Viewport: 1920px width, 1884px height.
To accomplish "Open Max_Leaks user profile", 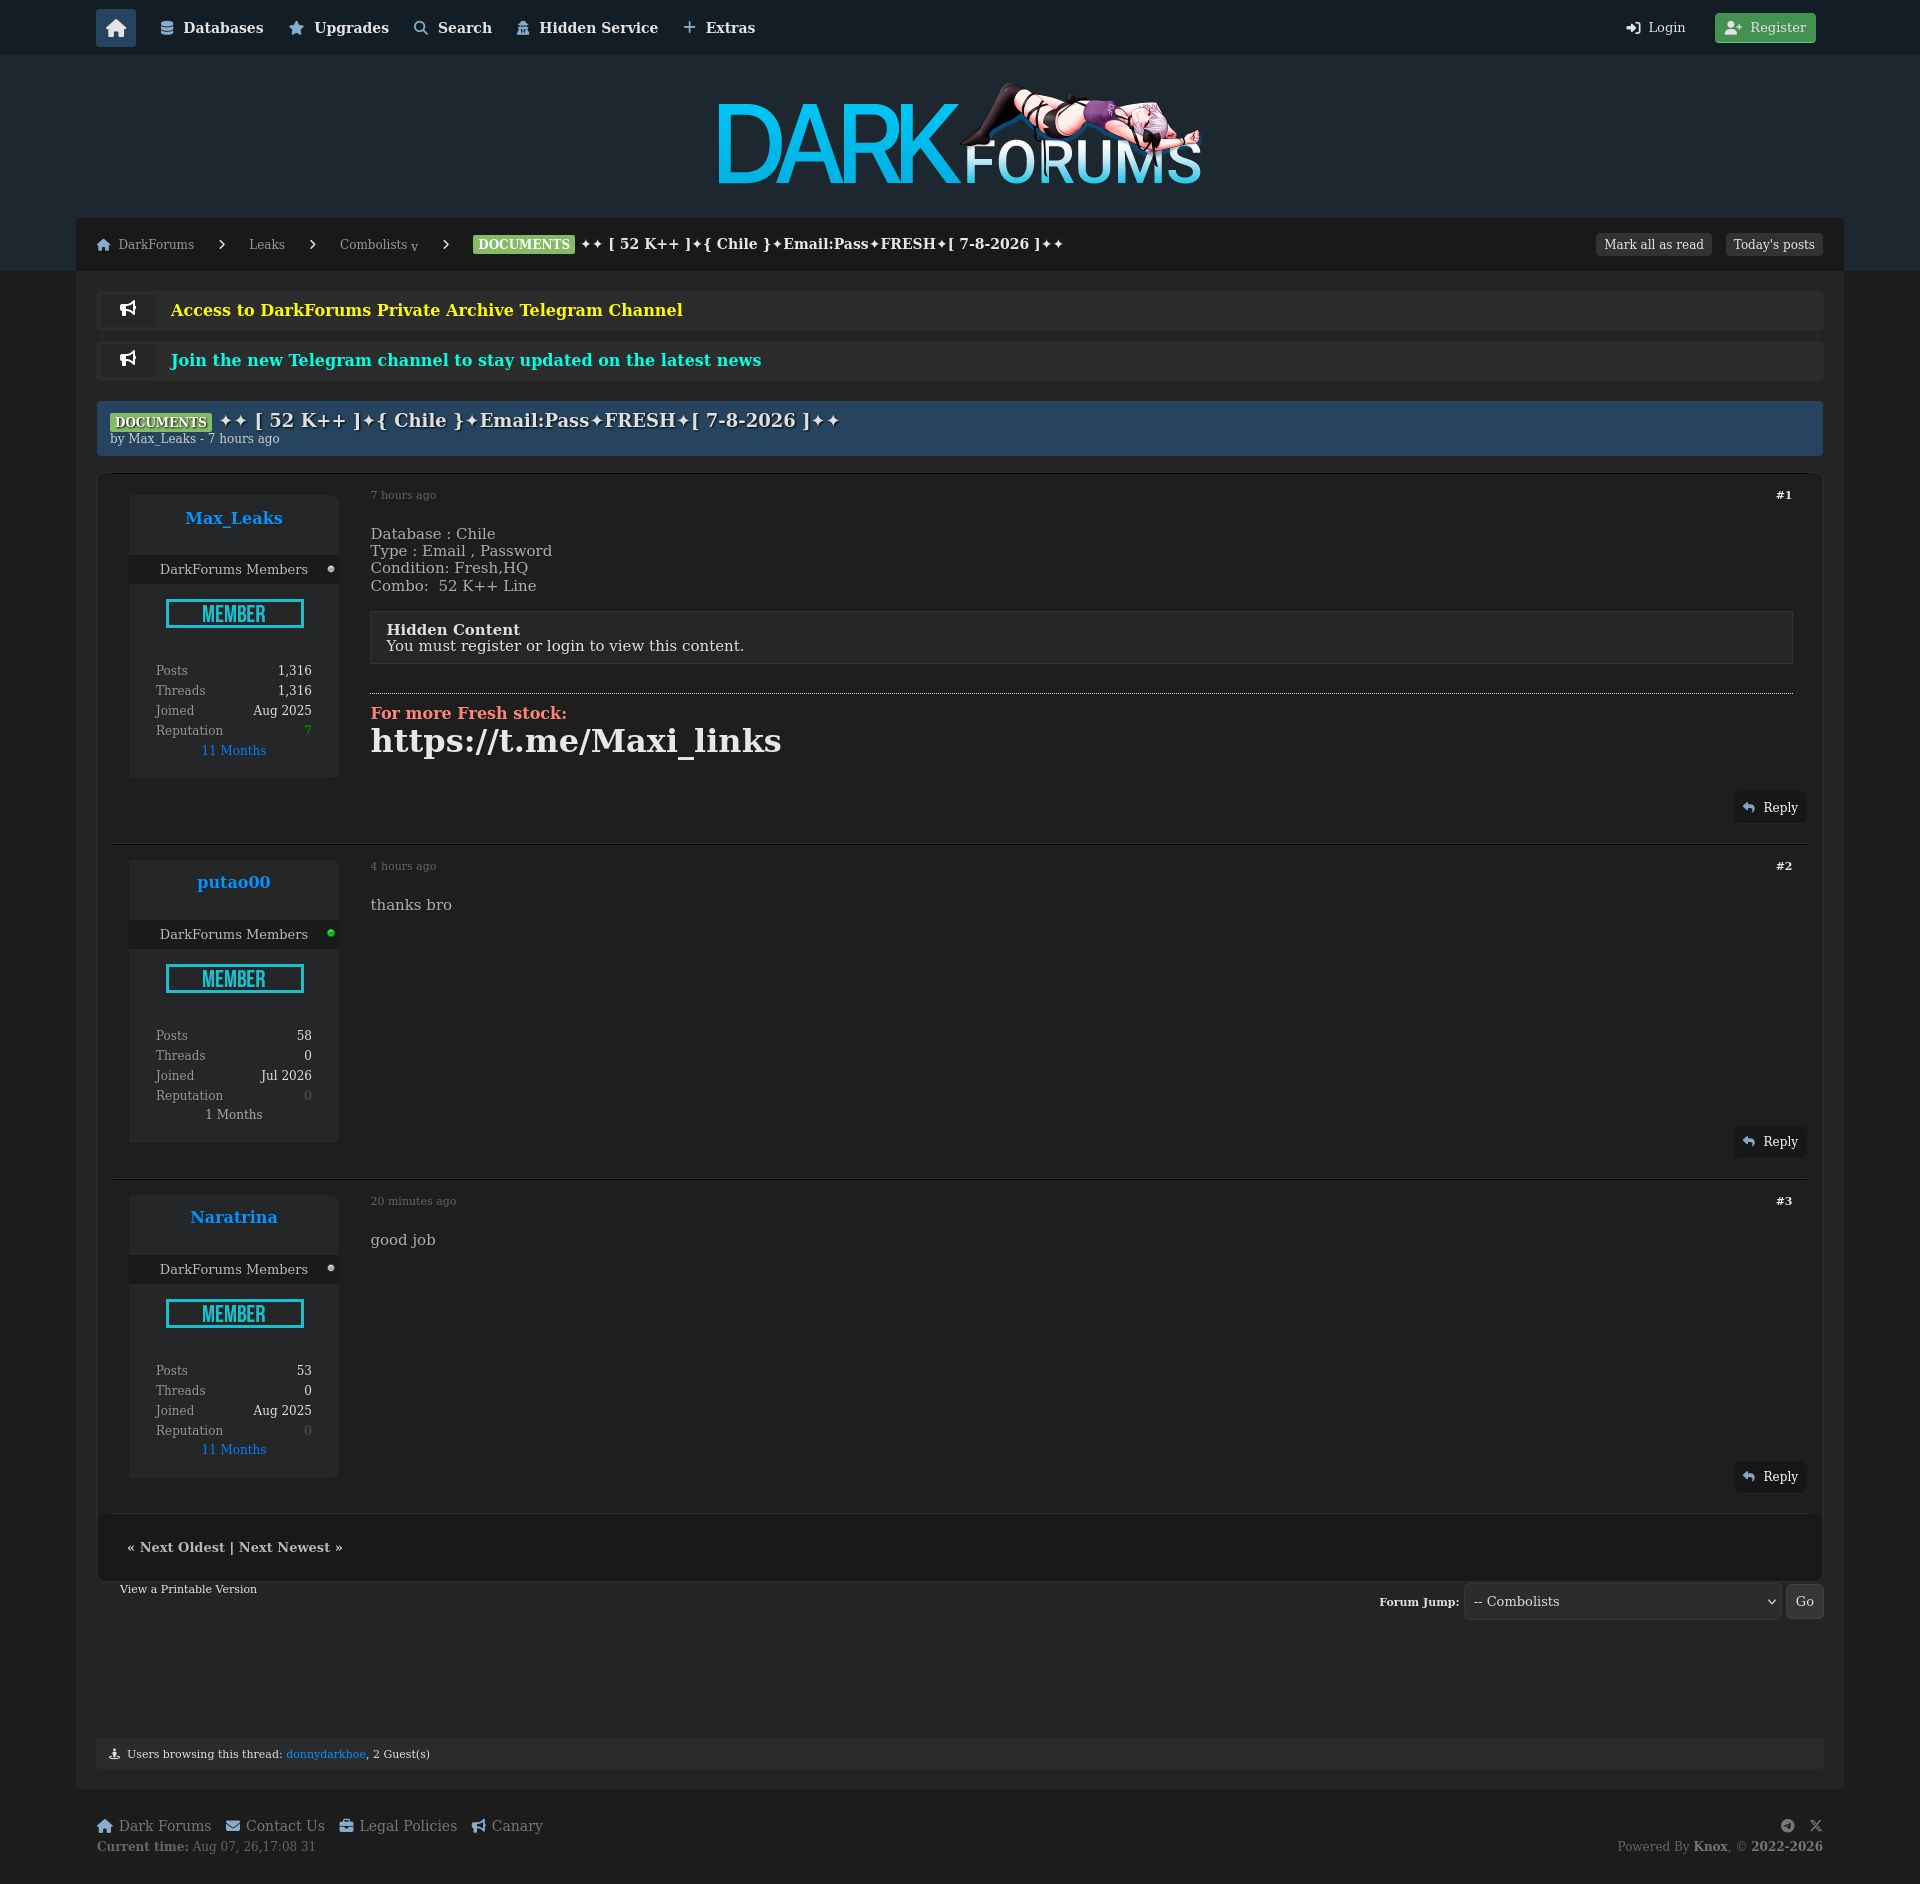I will pos(234,518).
